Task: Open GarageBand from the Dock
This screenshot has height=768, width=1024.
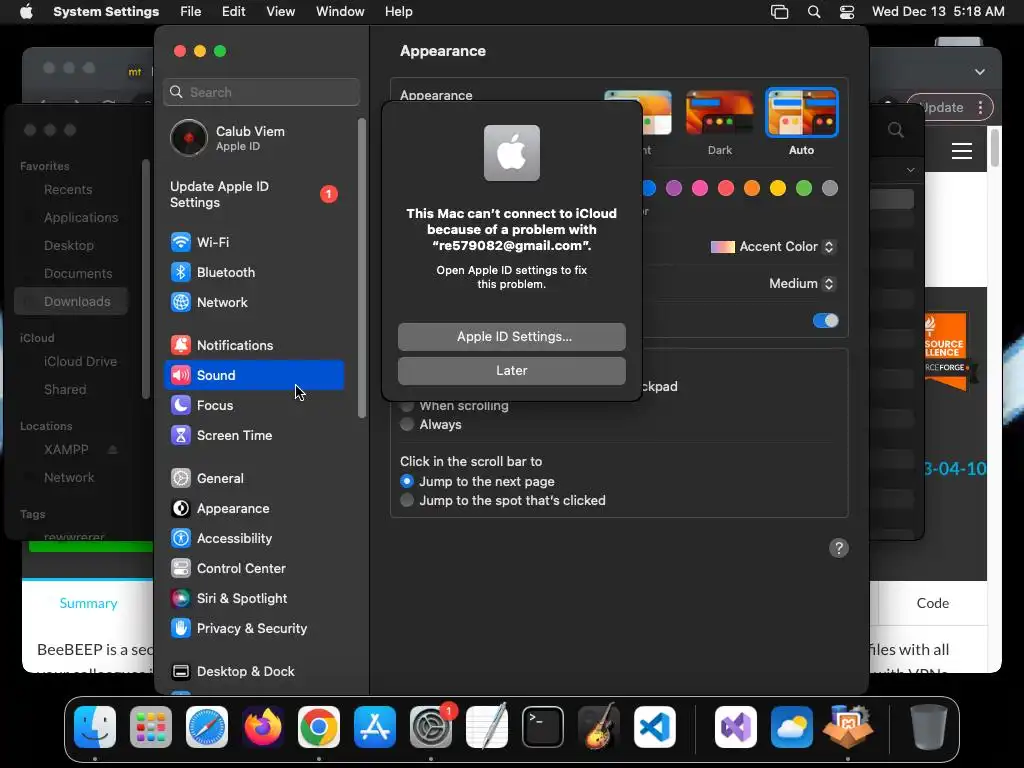Action: pyautogui.click(x=599, y=727)
